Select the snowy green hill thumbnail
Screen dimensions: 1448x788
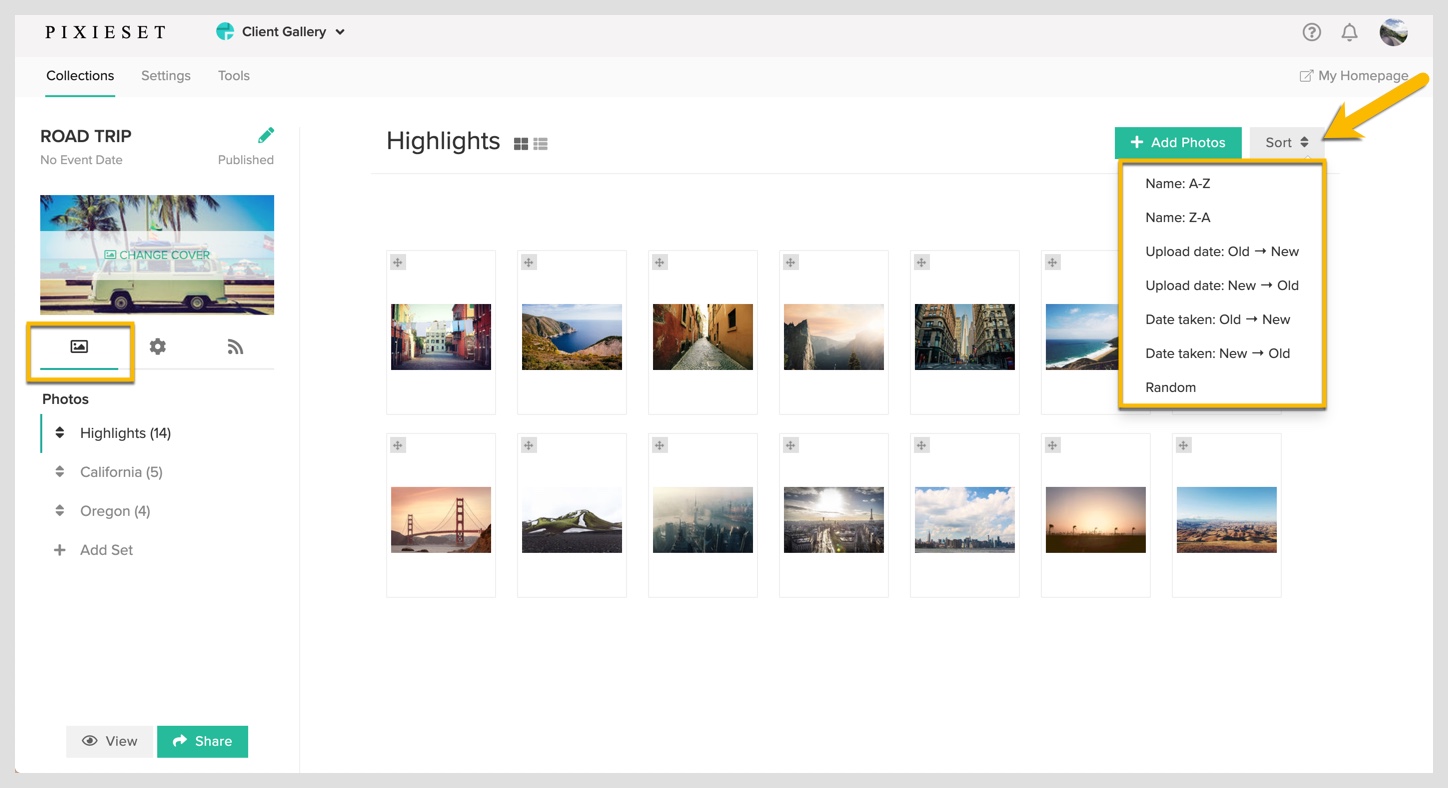572,520
